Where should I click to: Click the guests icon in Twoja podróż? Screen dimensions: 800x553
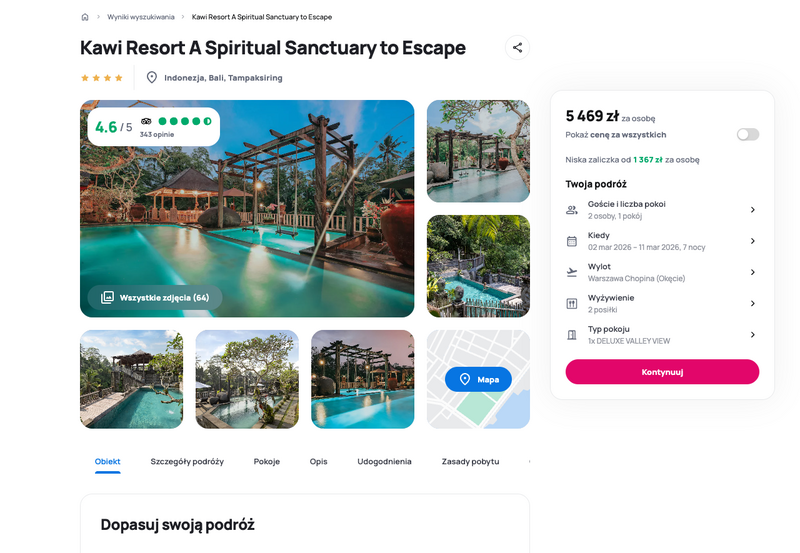pyautogui.click(x=572, y=210)
